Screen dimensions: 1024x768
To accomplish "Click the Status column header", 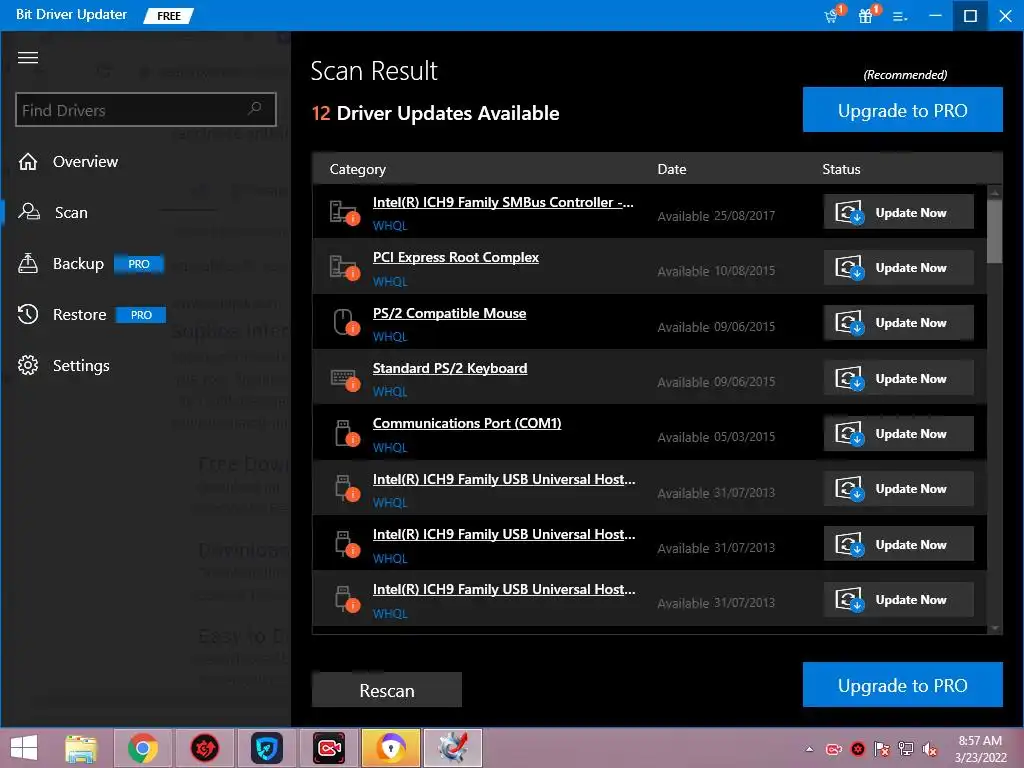I will (x=841, y=169).
